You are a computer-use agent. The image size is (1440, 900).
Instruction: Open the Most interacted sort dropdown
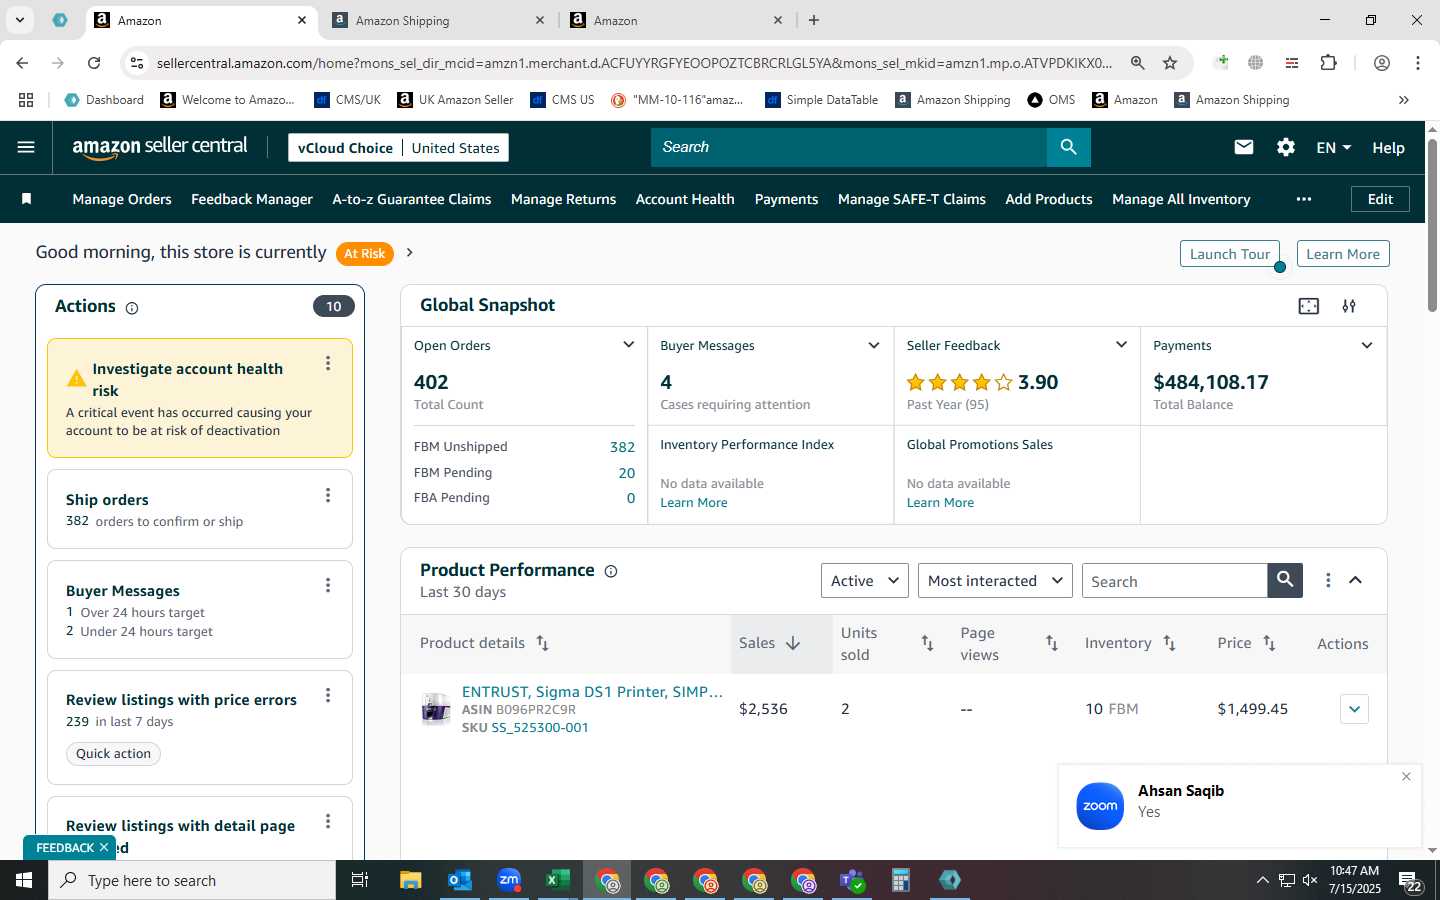pyautogui.click(x=995, y=580)
